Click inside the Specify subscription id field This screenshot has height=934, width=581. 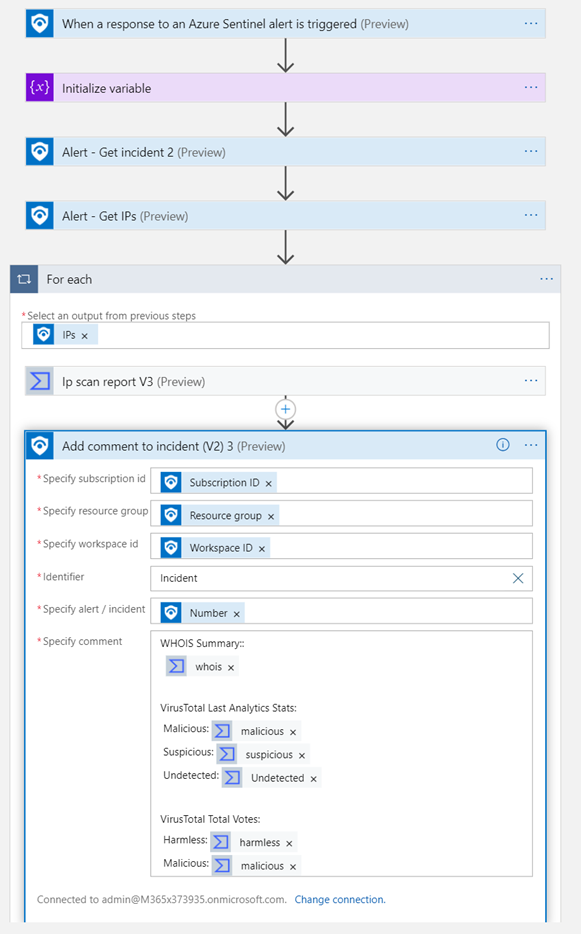tap(341, 481)
